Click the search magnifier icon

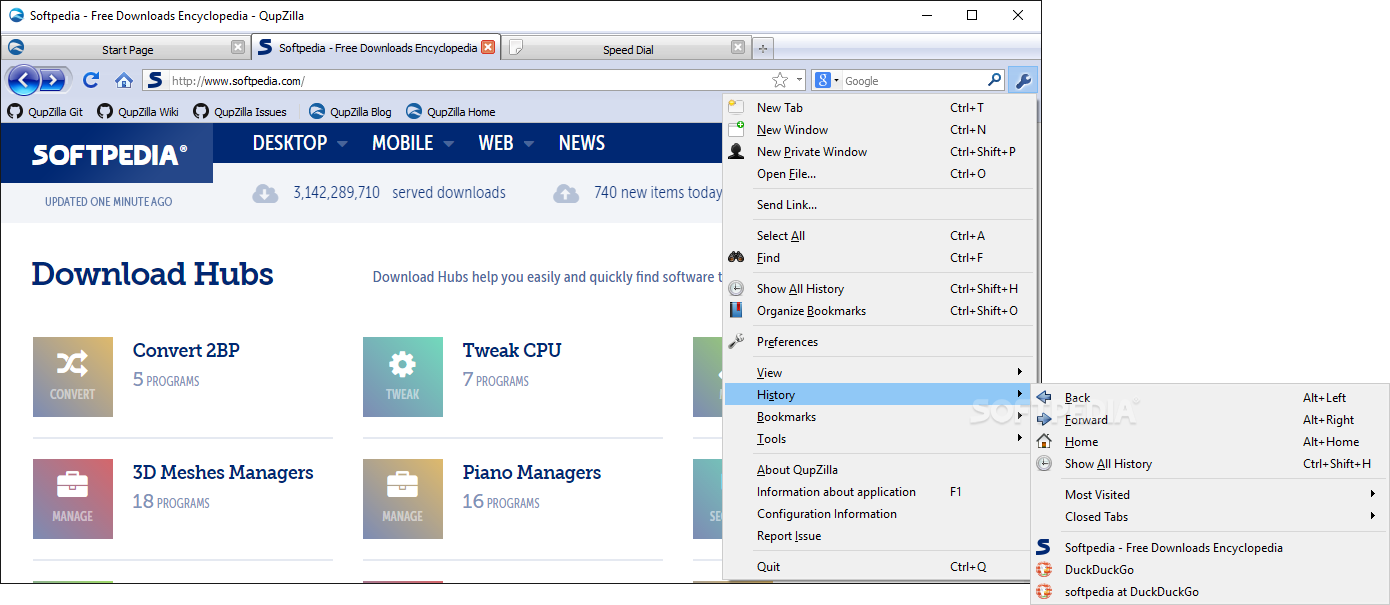click(994, 80)
